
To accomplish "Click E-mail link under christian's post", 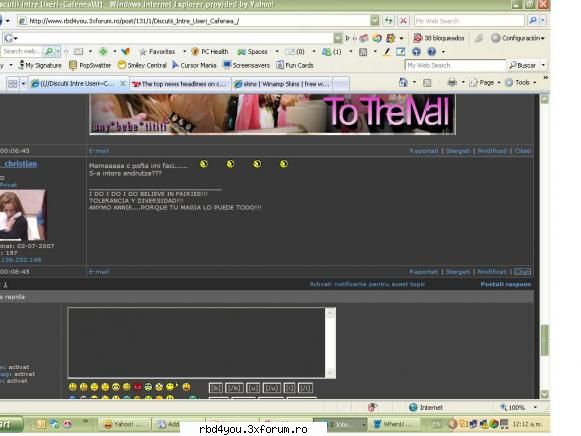I will (x=99, y=272).
